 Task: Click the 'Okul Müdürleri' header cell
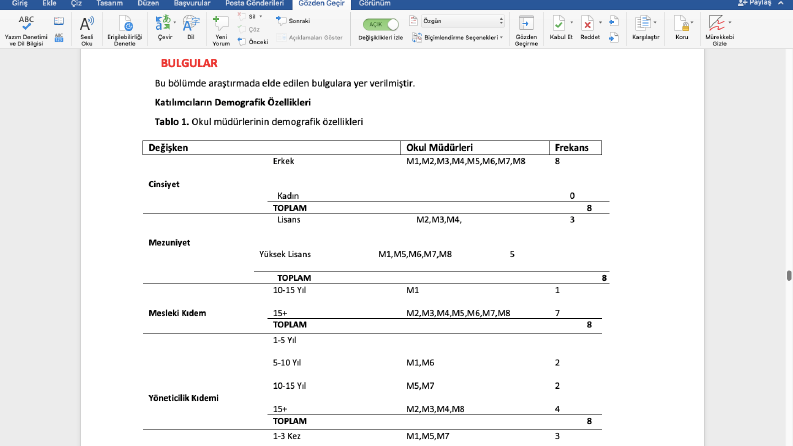click(474, 148)
